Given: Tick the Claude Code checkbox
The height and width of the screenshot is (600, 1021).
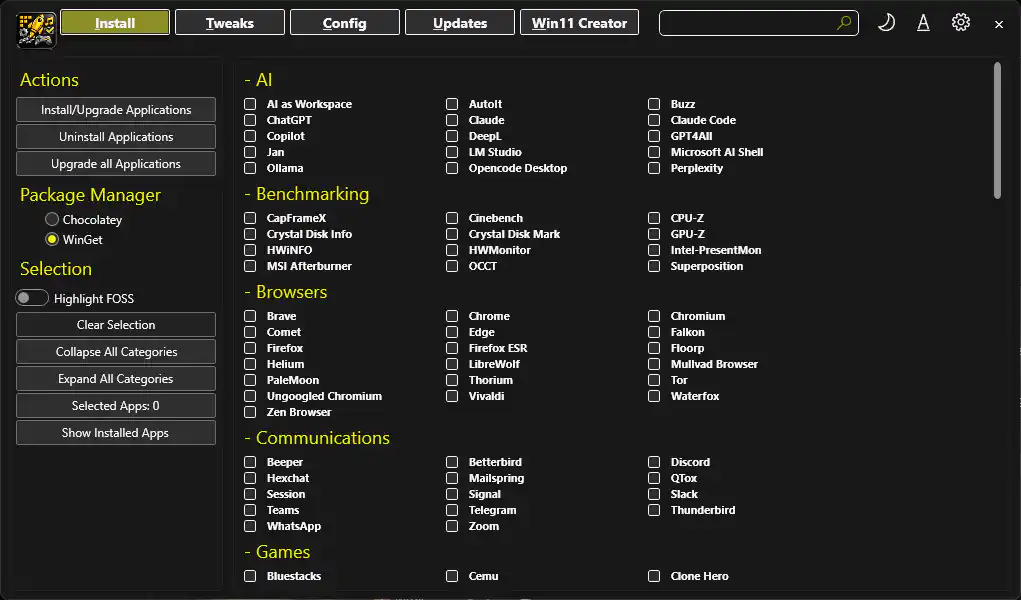Looking at the screenshot, I should tap(654, 120).
